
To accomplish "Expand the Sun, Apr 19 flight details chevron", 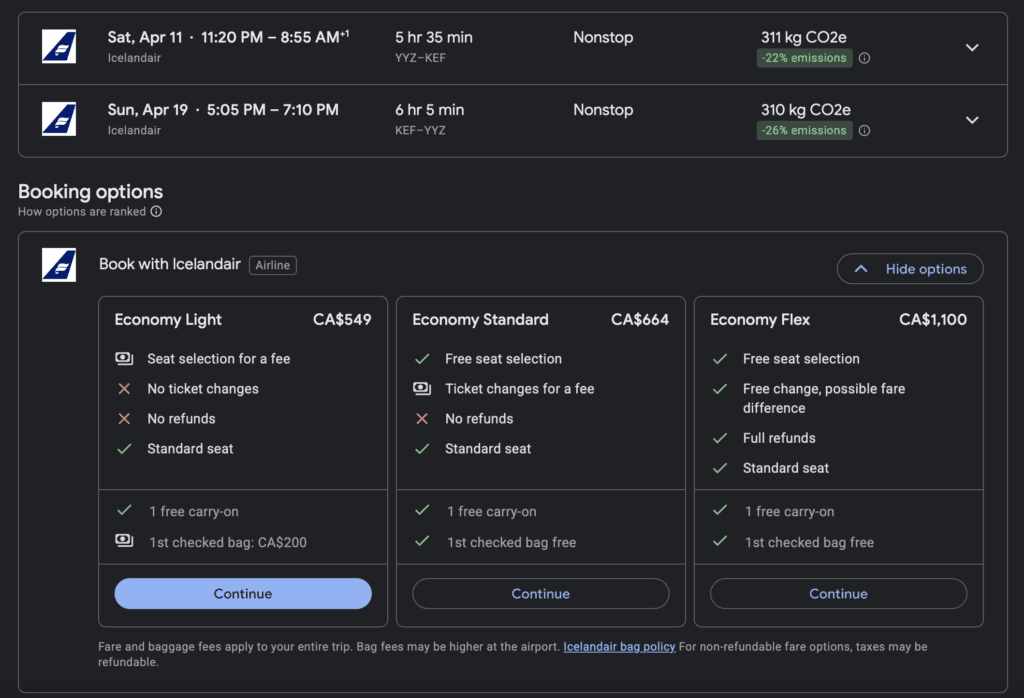I will pyautogui.click(x=971, y=120).
